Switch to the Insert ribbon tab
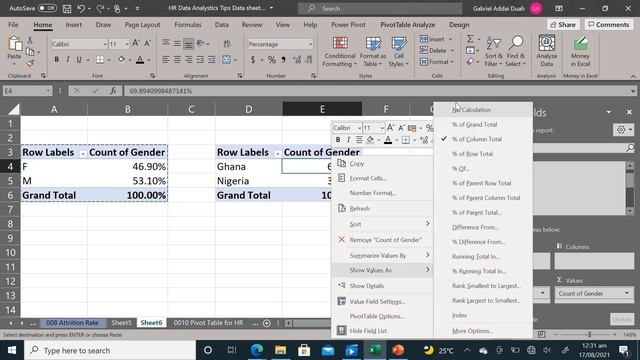Viewport: 640px width, 360px height. click(74, 25)
